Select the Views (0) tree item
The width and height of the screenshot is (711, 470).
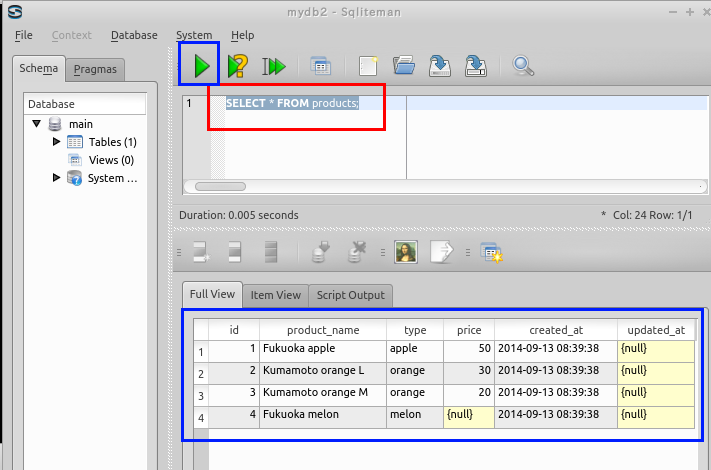pos(111,160)
